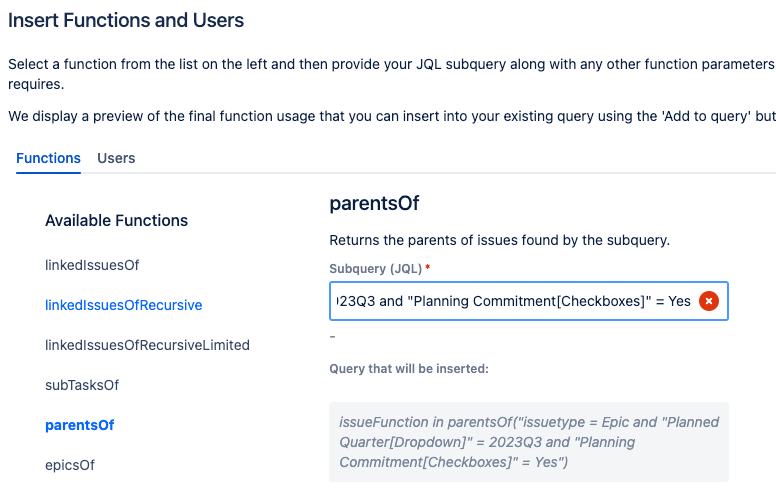This screenshot has height=492, width=776.
Task: Select the parentsOf function entry
Action: 80,425
